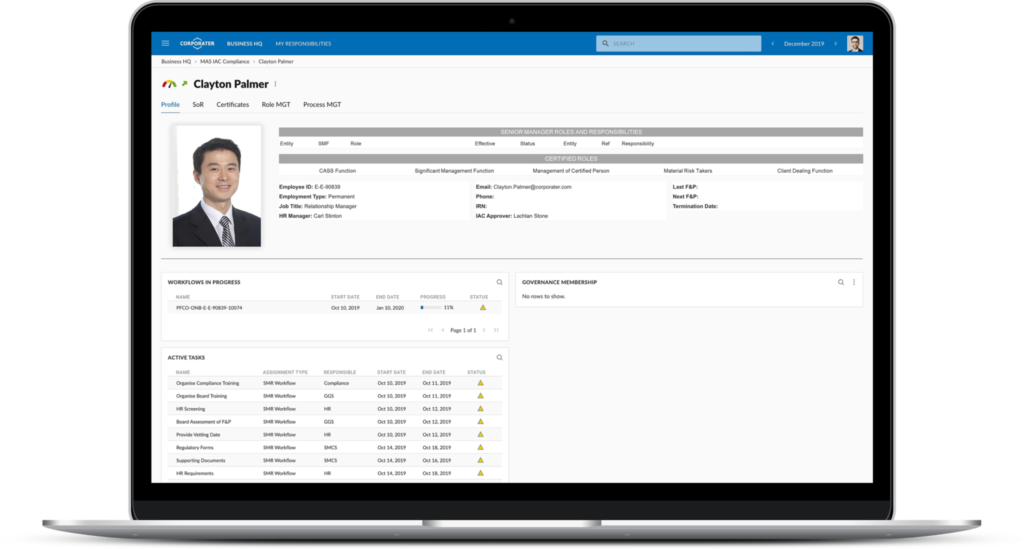Go to next month arrow
The width and height of the screenshot is (1024, 549).
pyautogui.click(x=835, y=44)
